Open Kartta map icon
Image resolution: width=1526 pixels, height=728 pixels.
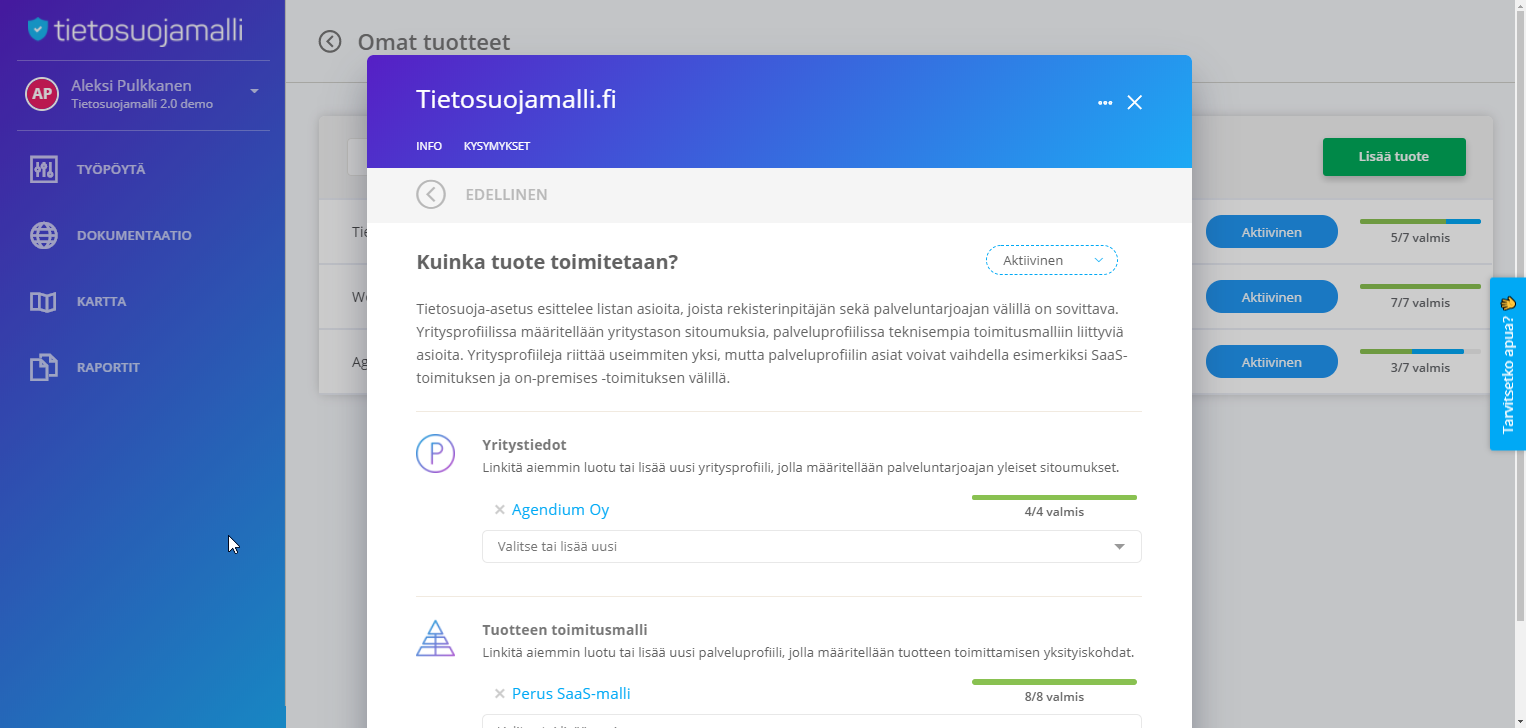coord(43,301)
